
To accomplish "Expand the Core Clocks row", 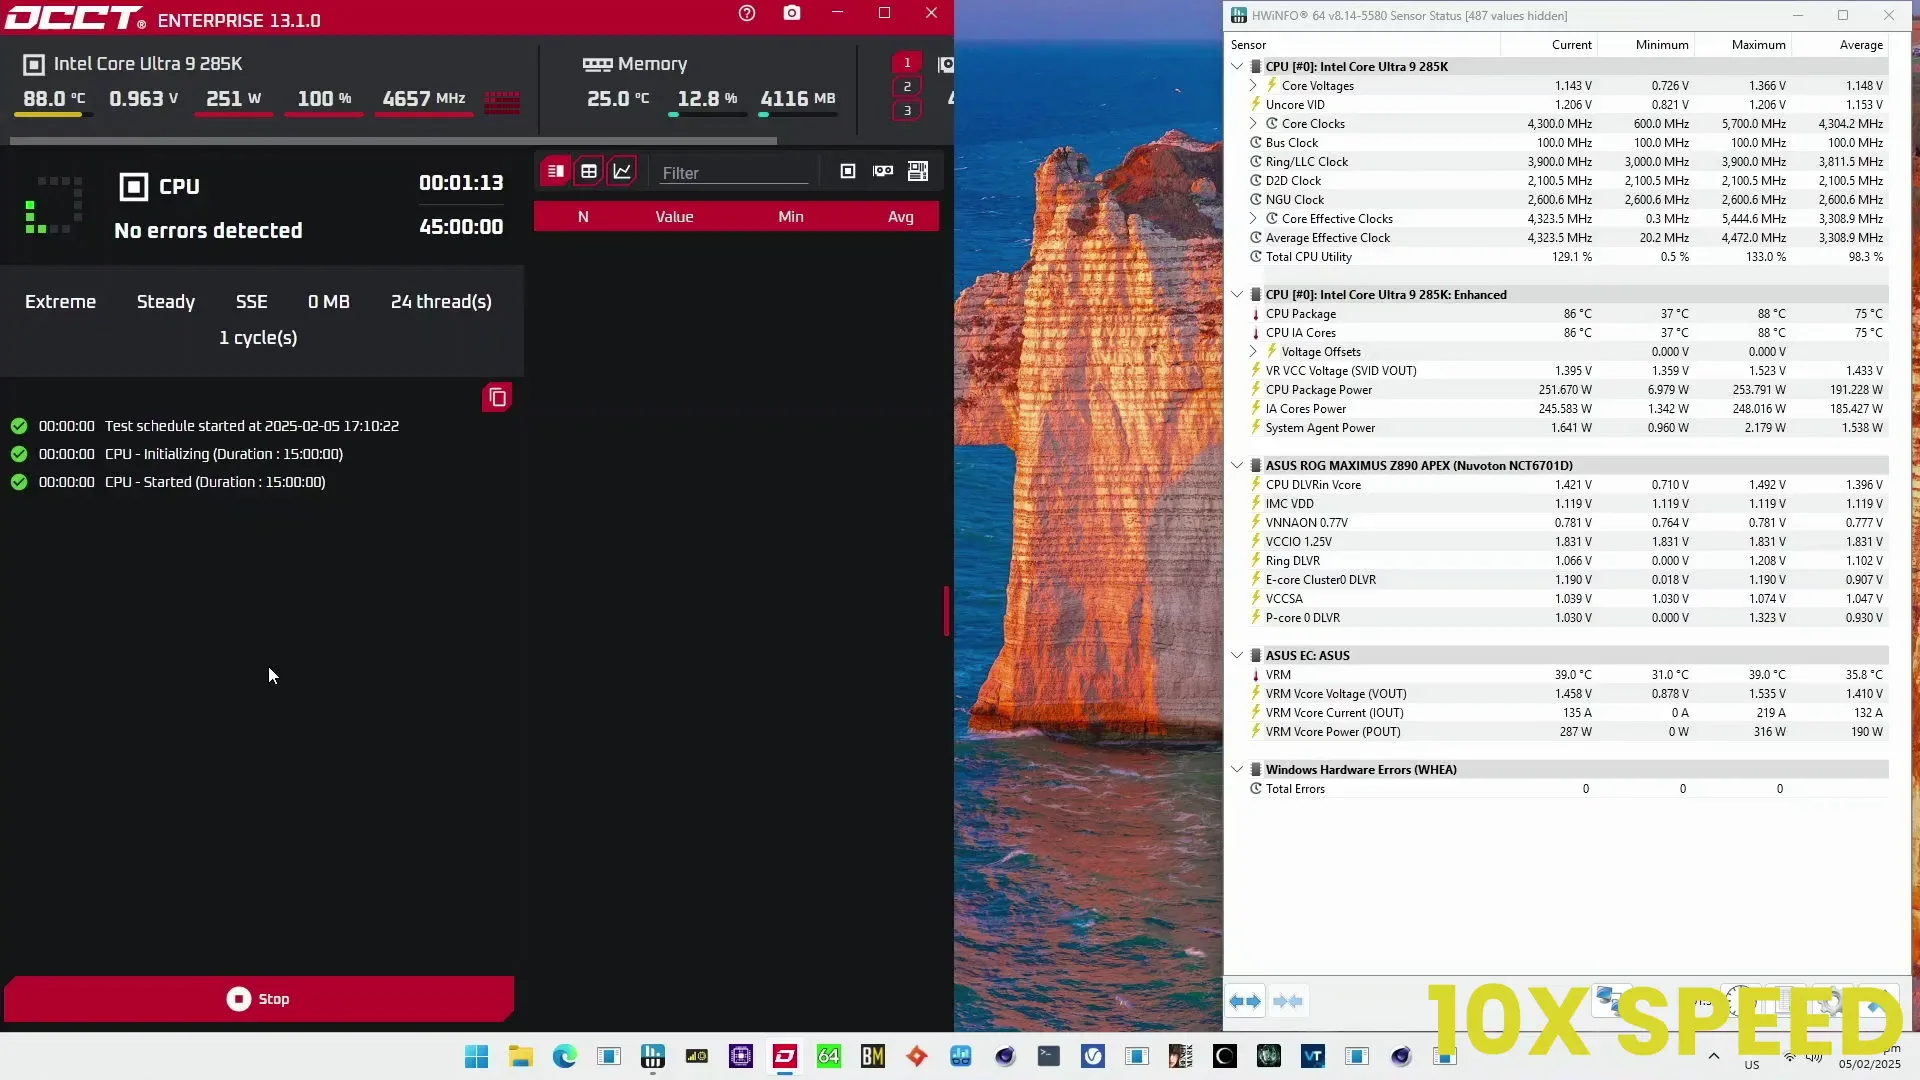I will pos(1253,124).
